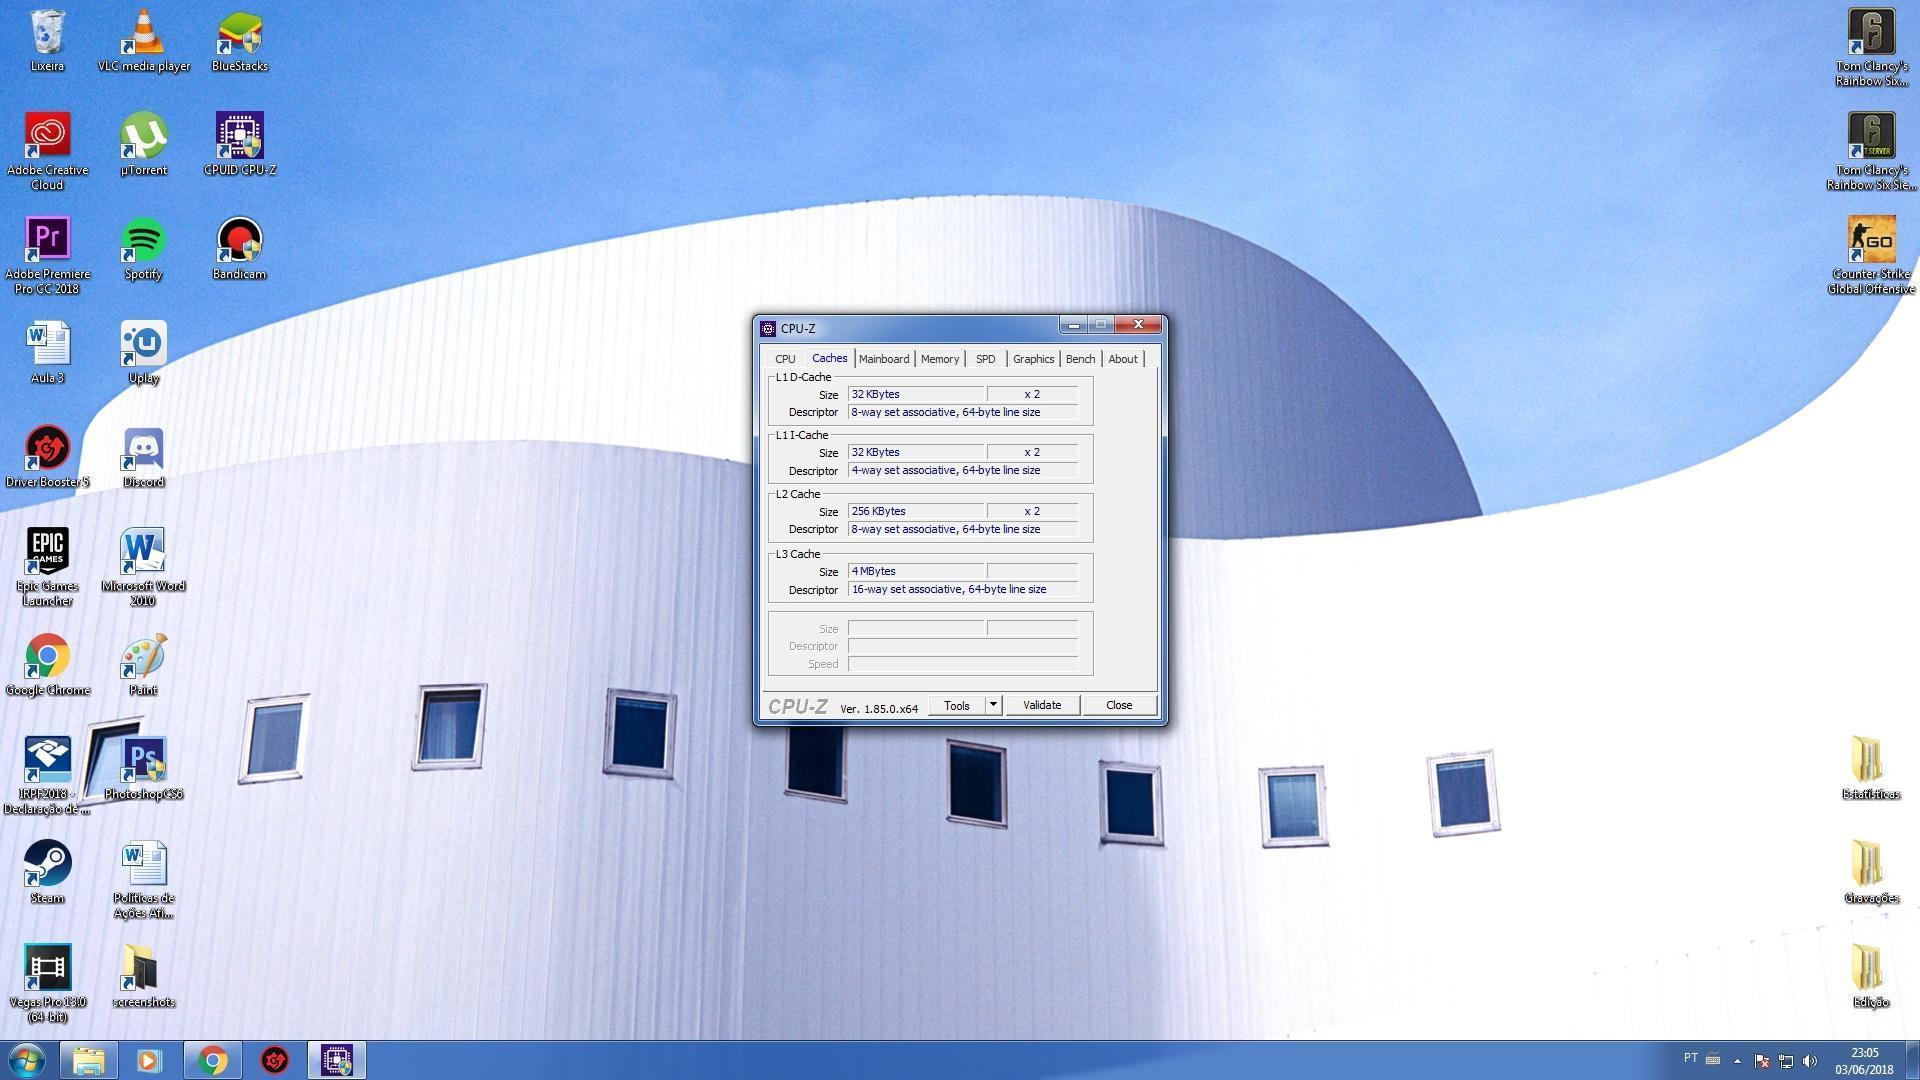Image resolution: width=1920 pixels, height=1080 pixels.
Task: Launch VLC media player from desktop
Action: (144, 40)
